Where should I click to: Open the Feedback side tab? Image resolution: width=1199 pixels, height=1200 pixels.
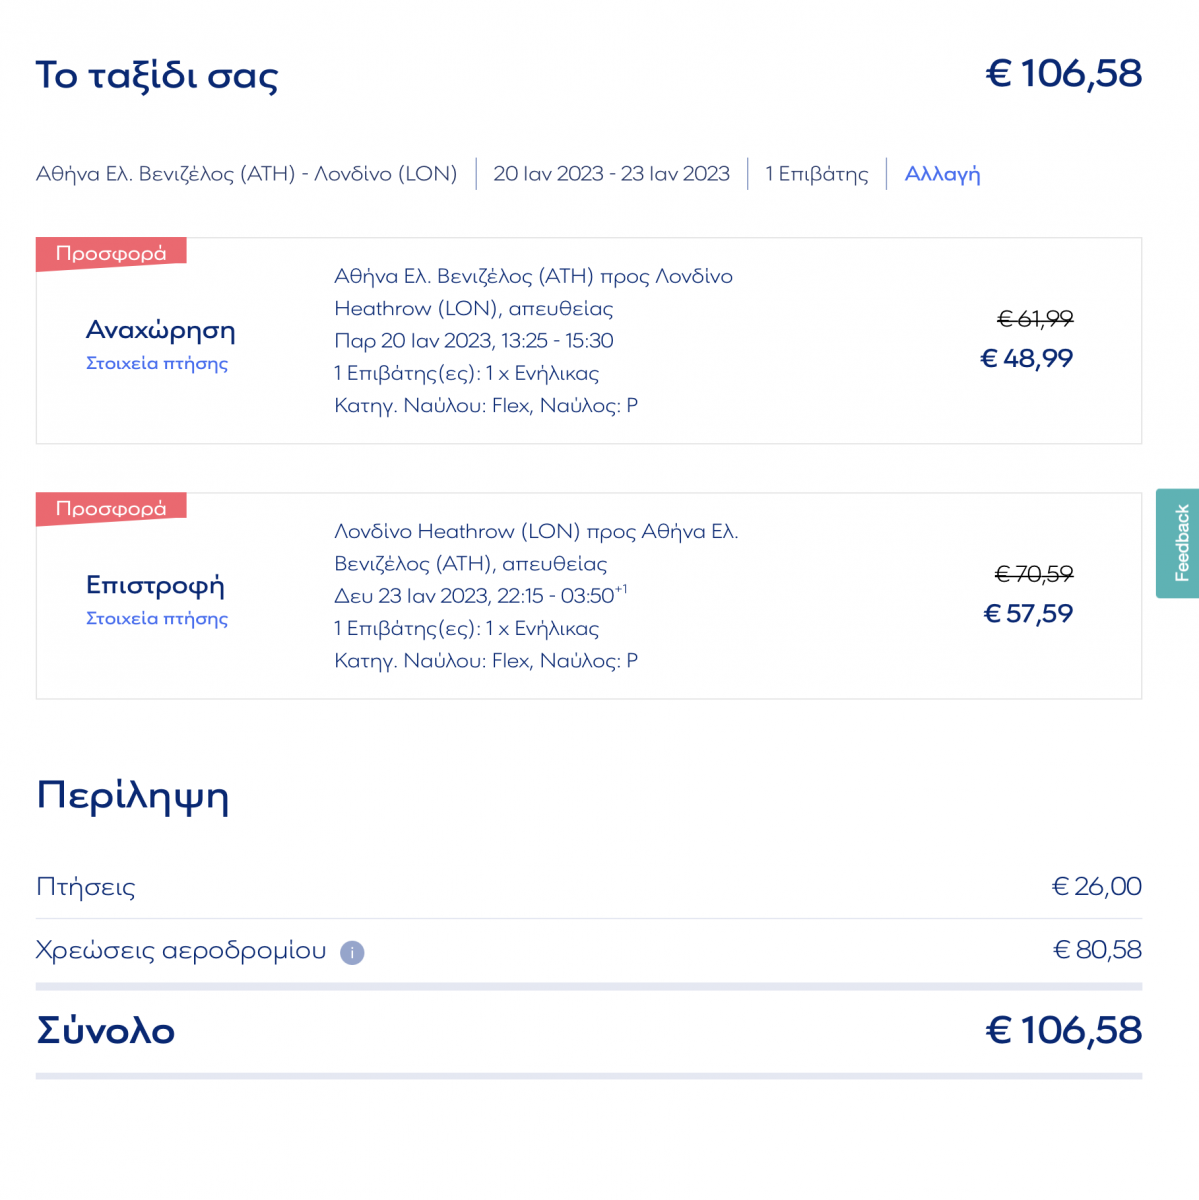tap(1177, 543)
